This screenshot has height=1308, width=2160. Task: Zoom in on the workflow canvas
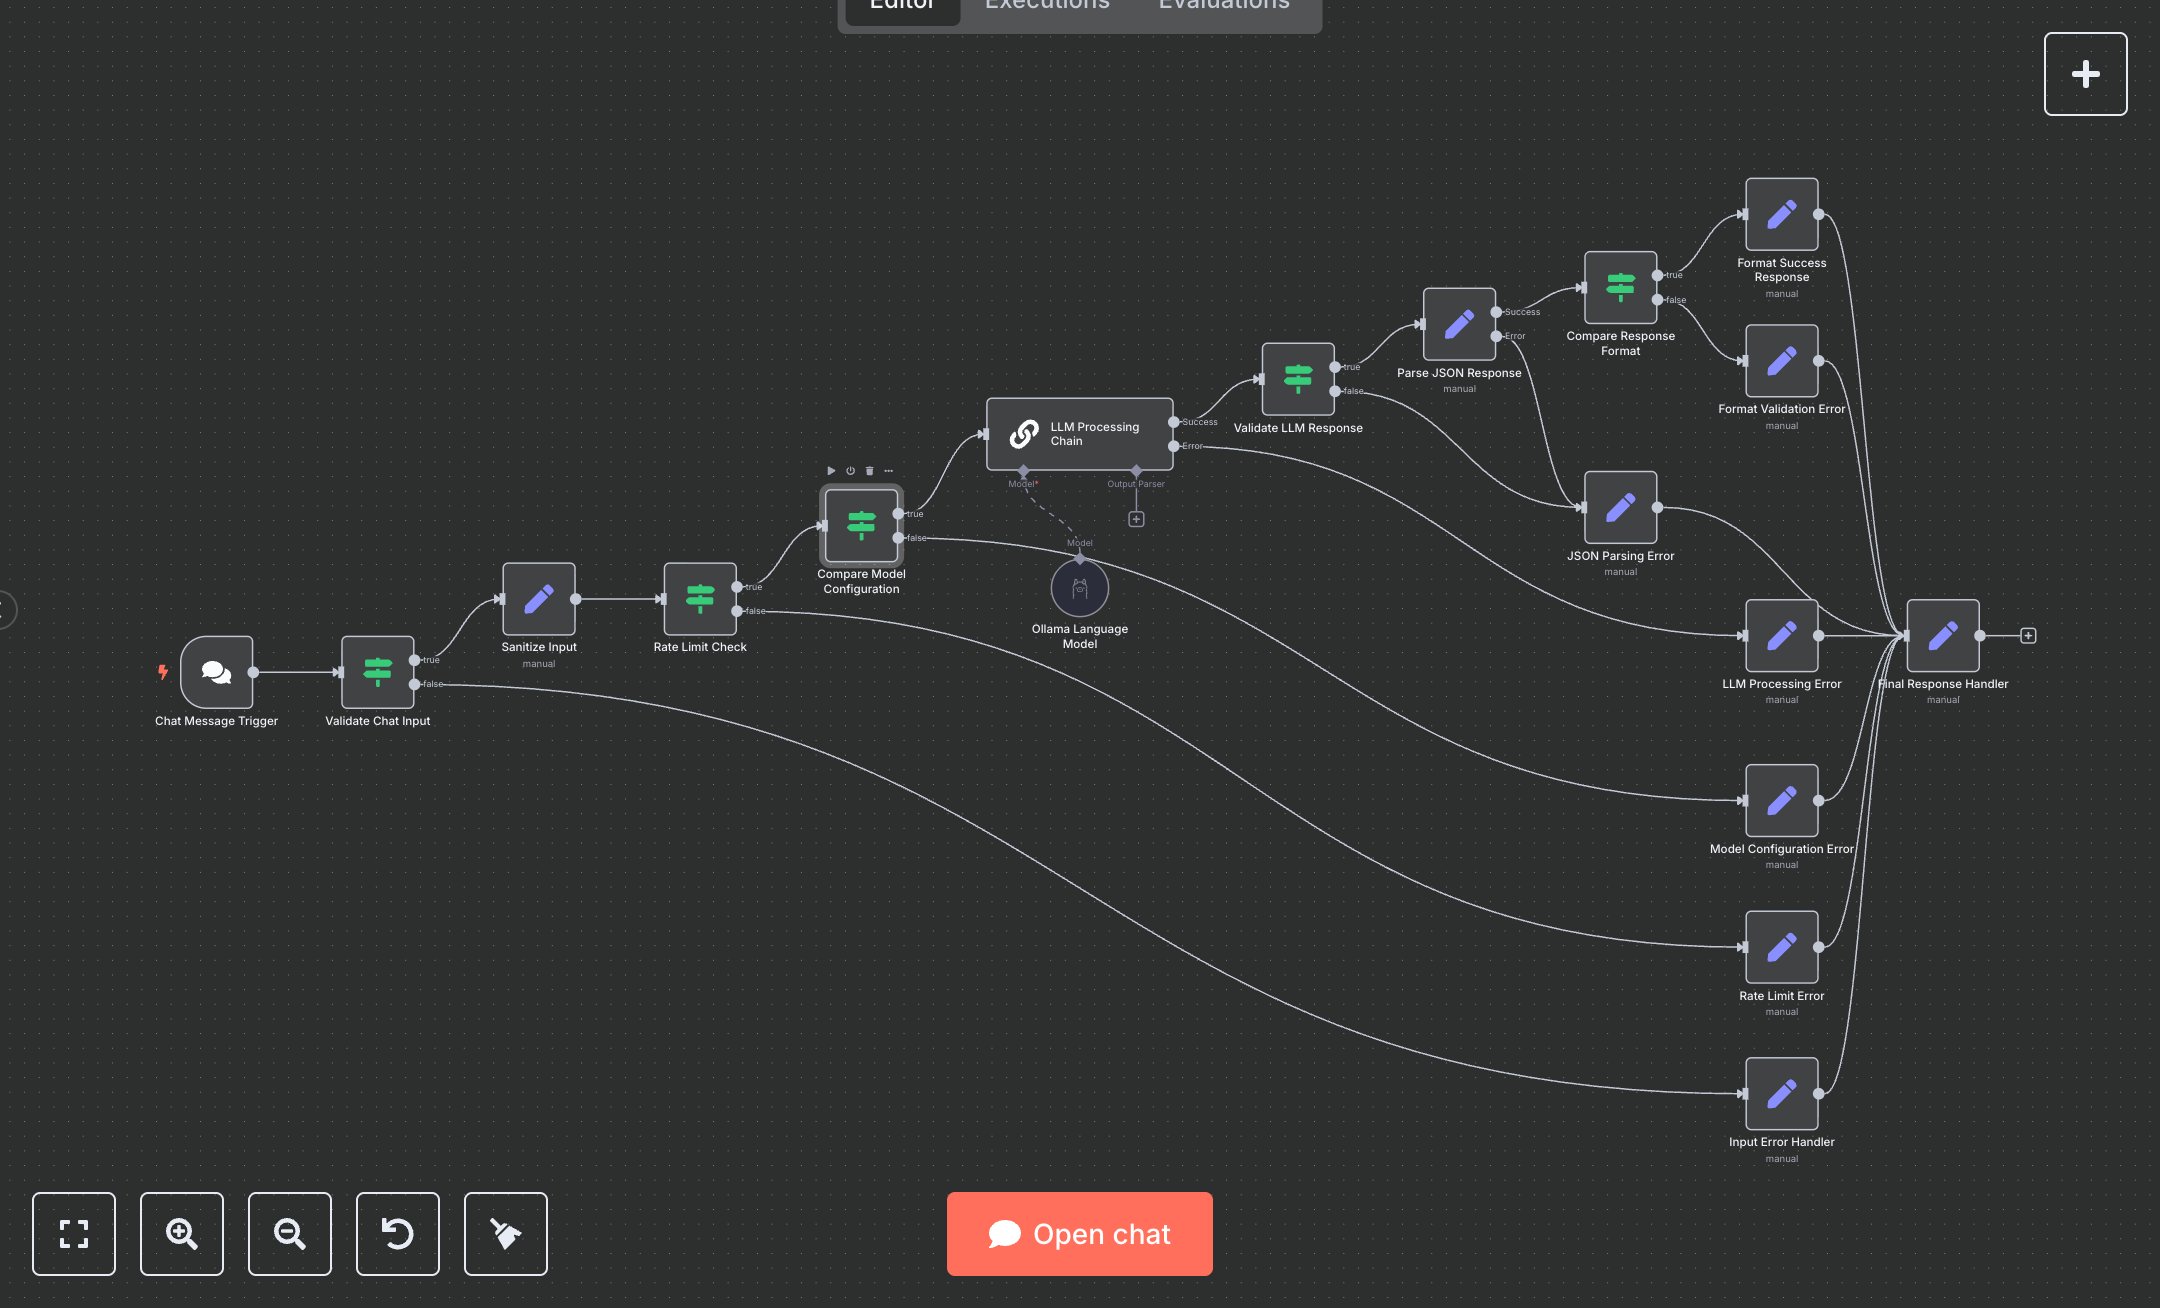click(181, 1233)
